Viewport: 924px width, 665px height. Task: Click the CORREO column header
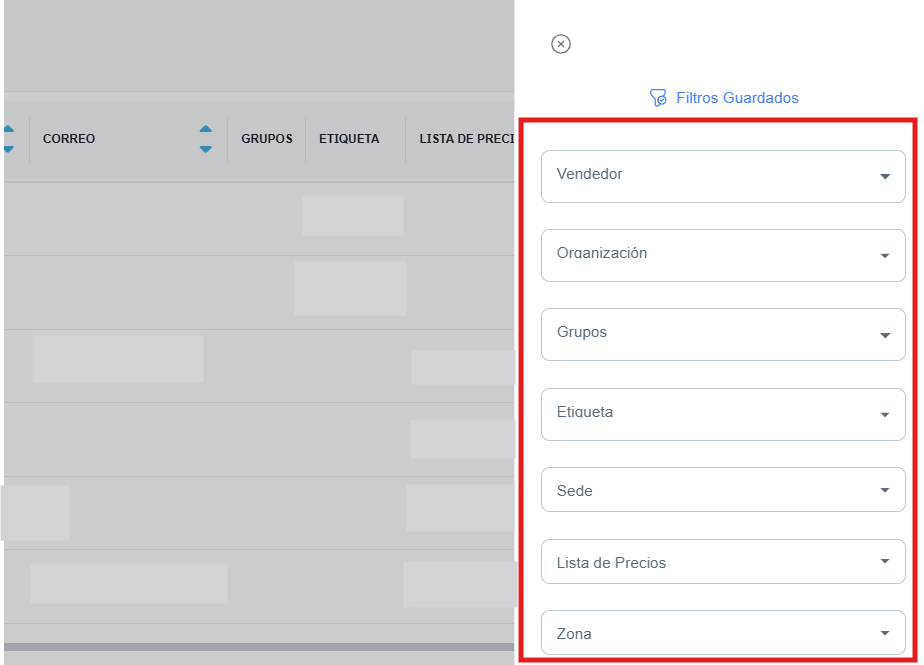point(69,139)
